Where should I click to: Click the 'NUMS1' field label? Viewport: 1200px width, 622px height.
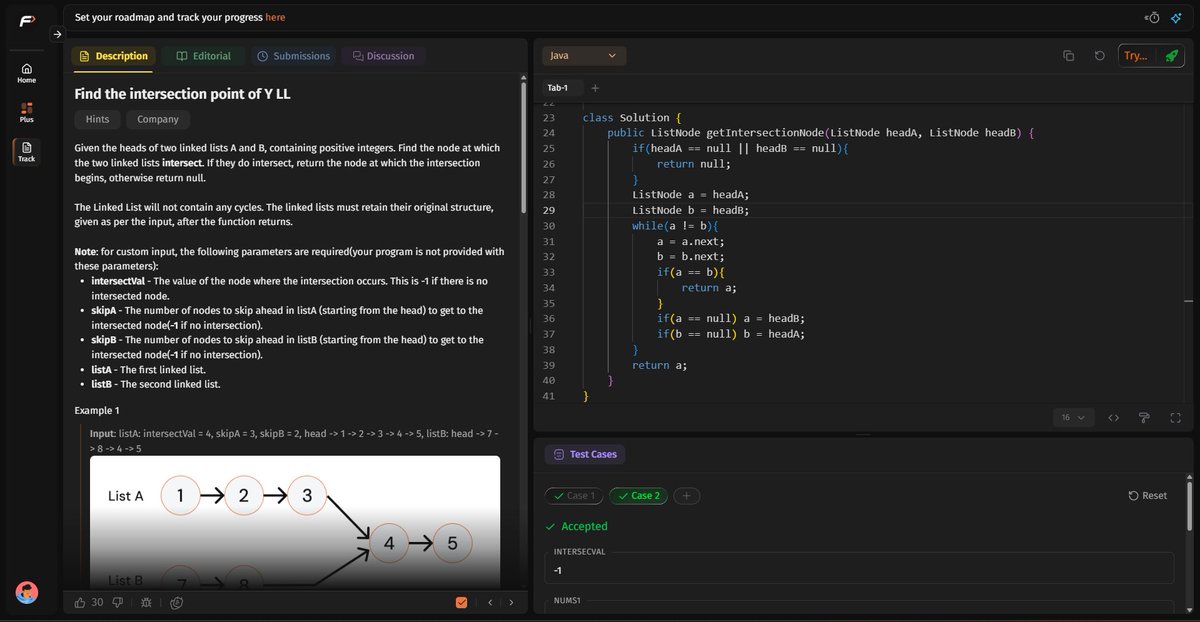click(x=569, y=601)
